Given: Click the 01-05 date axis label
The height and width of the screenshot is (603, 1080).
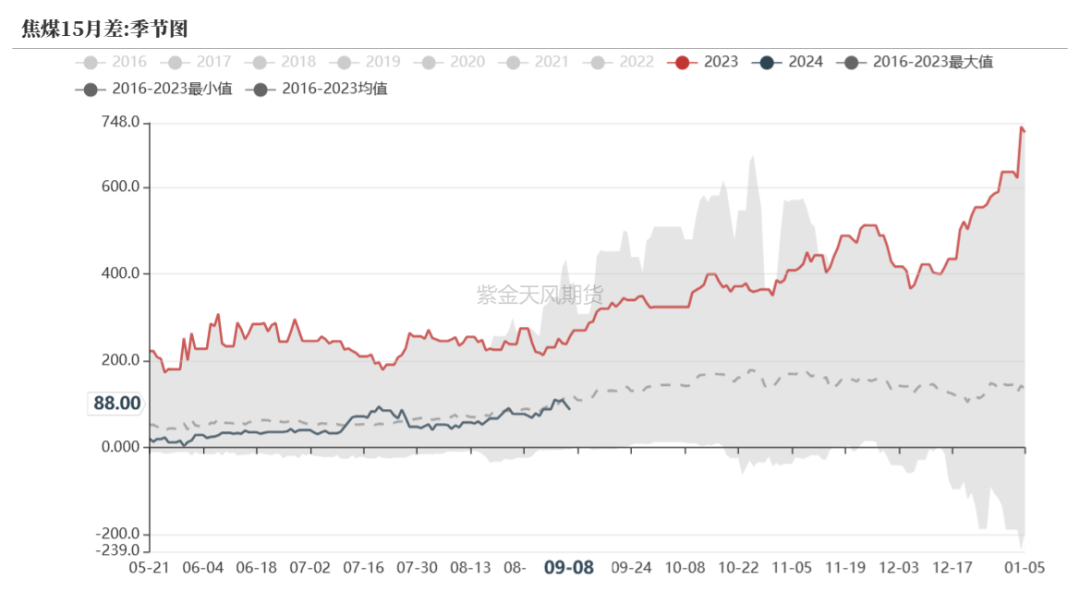Looking at the screenshot, I should tap(1024, 568).
